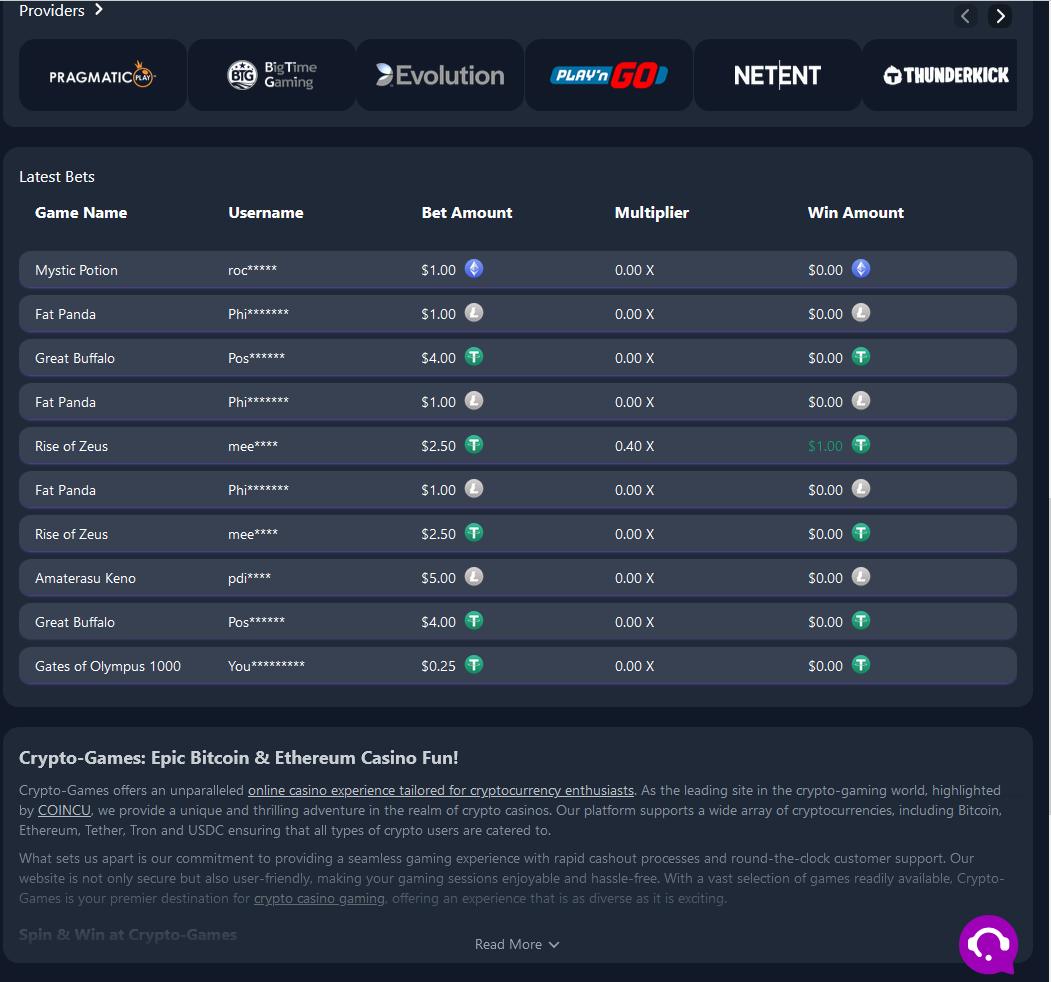Select the Mystic Potion game name
The image size is (1051, 982).
click(x=76, y=270)
